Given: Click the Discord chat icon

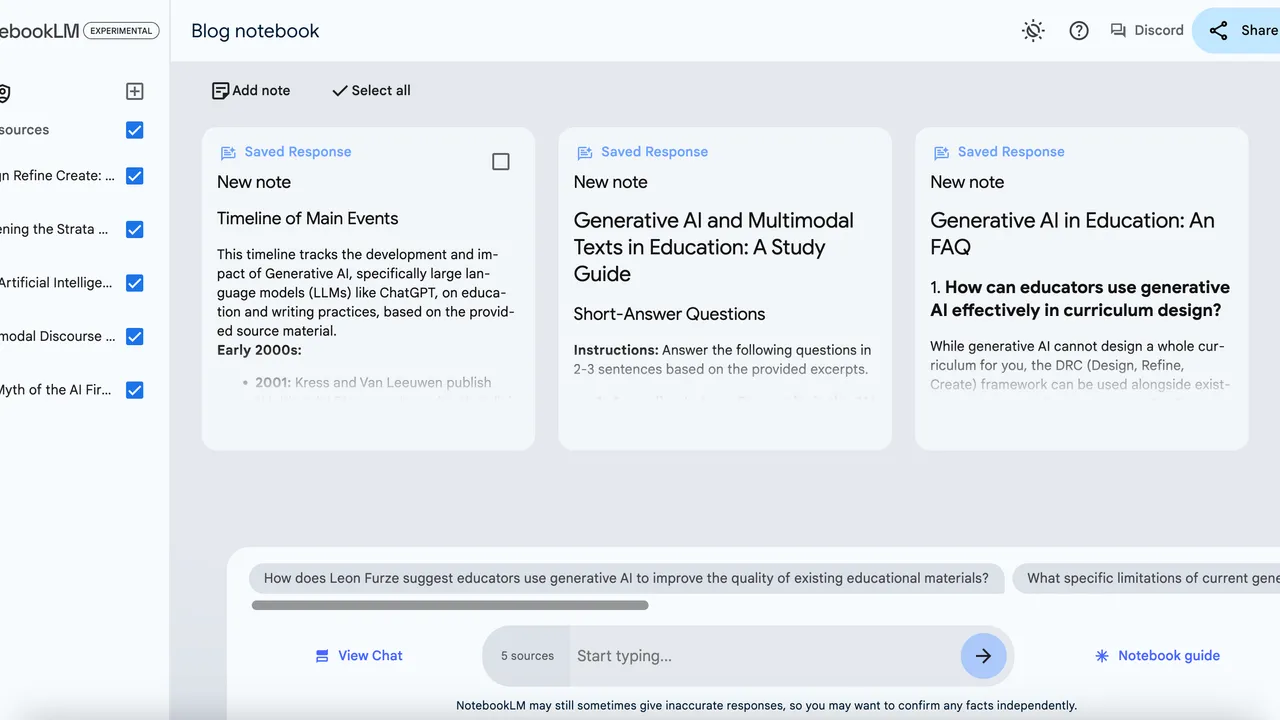Looking at the screenshot, I should pyautogui.click(x=1118, y=31).
